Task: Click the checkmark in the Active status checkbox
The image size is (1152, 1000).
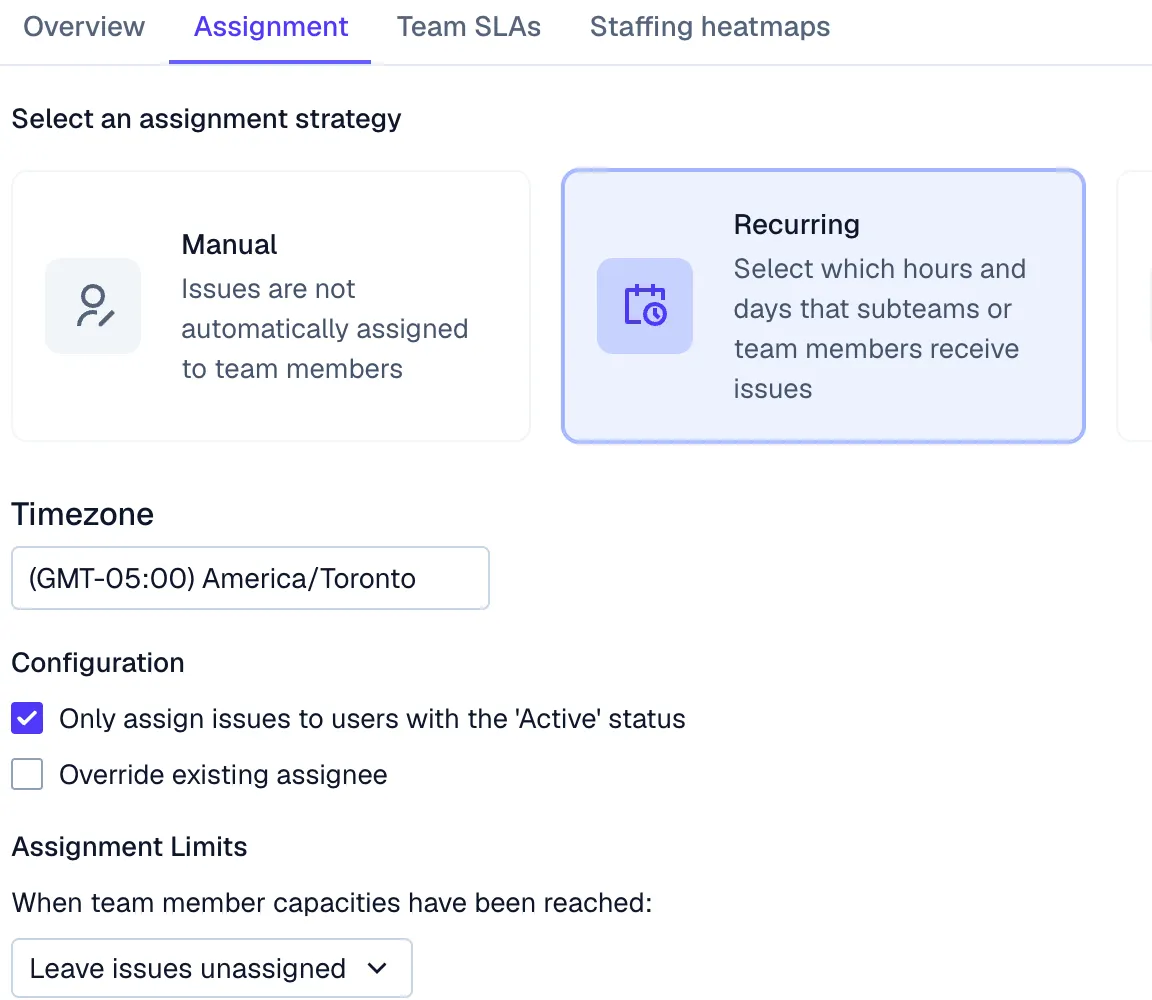Action: 27,718
